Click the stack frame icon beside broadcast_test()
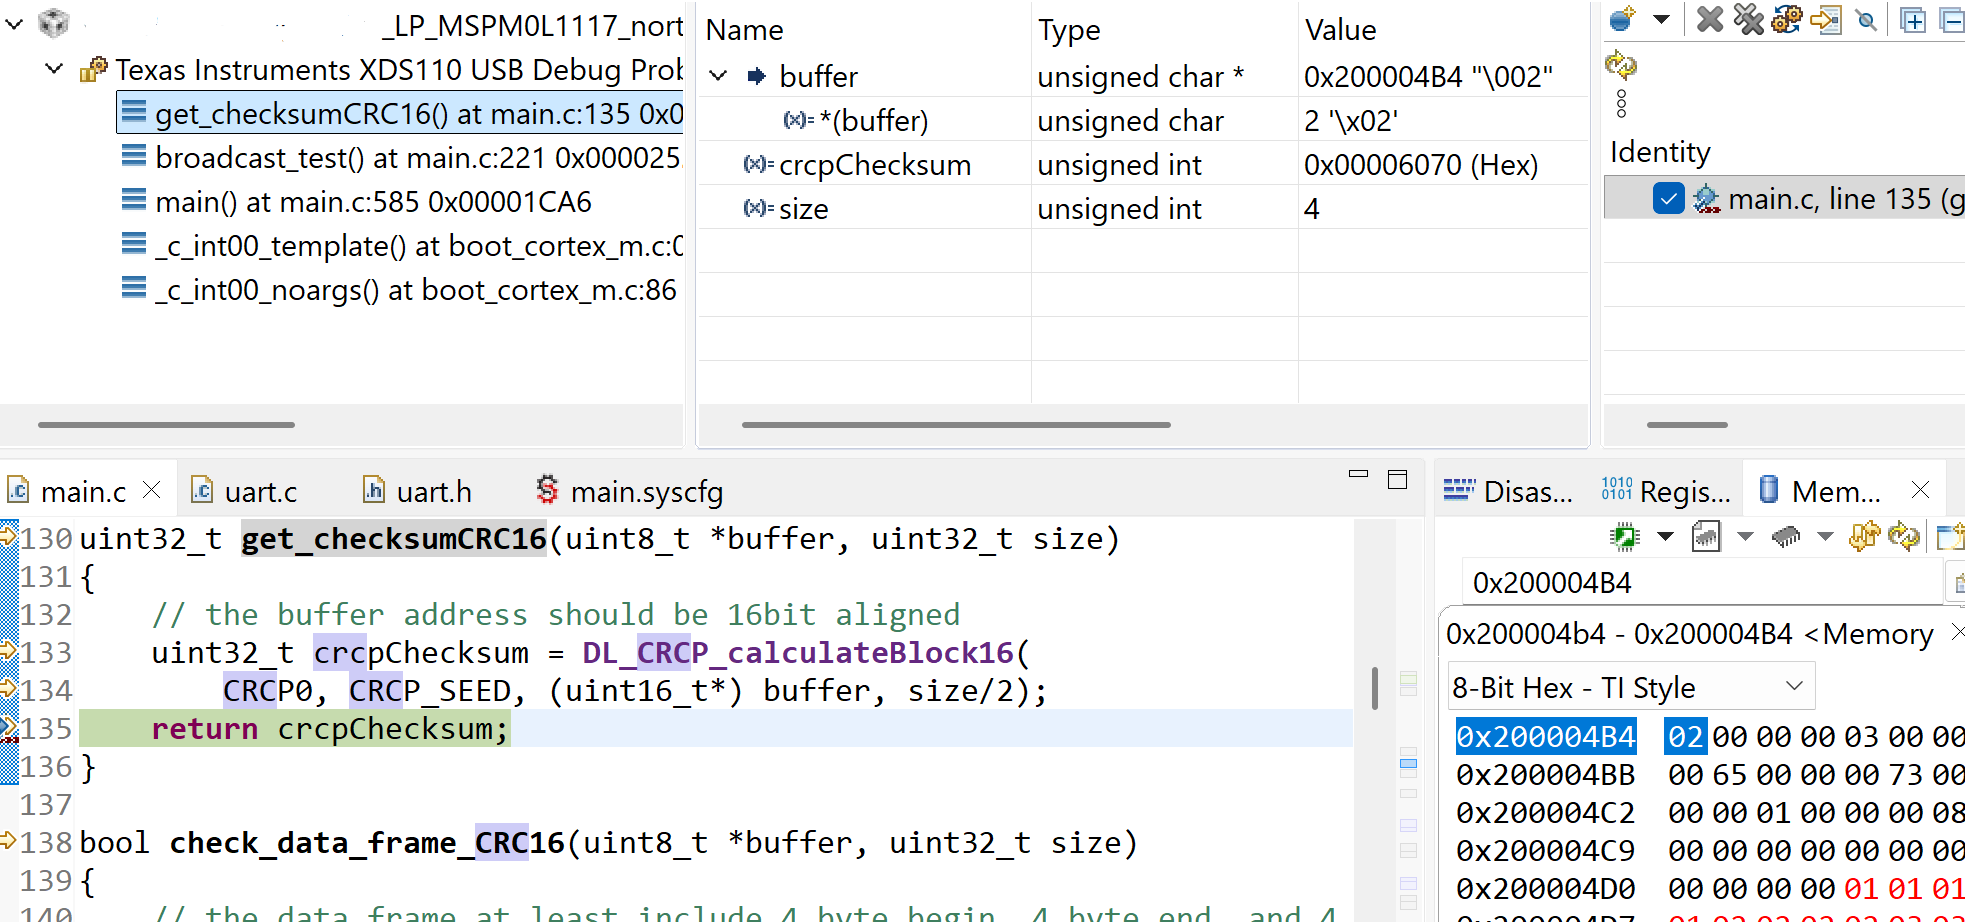 point(134,156)
